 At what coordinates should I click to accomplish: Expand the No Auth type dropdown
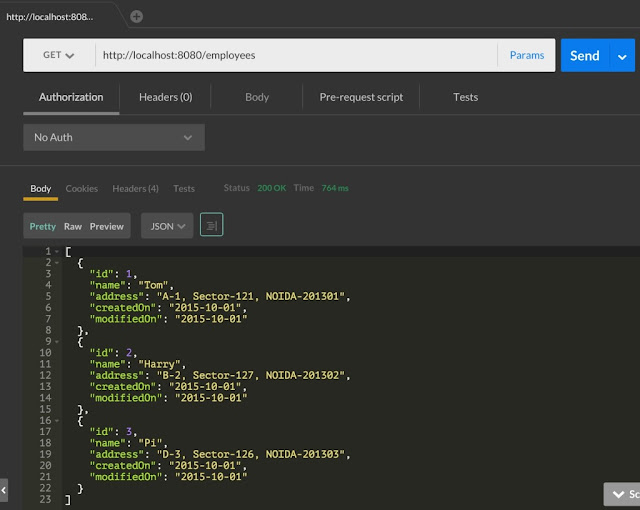(114, 137)
